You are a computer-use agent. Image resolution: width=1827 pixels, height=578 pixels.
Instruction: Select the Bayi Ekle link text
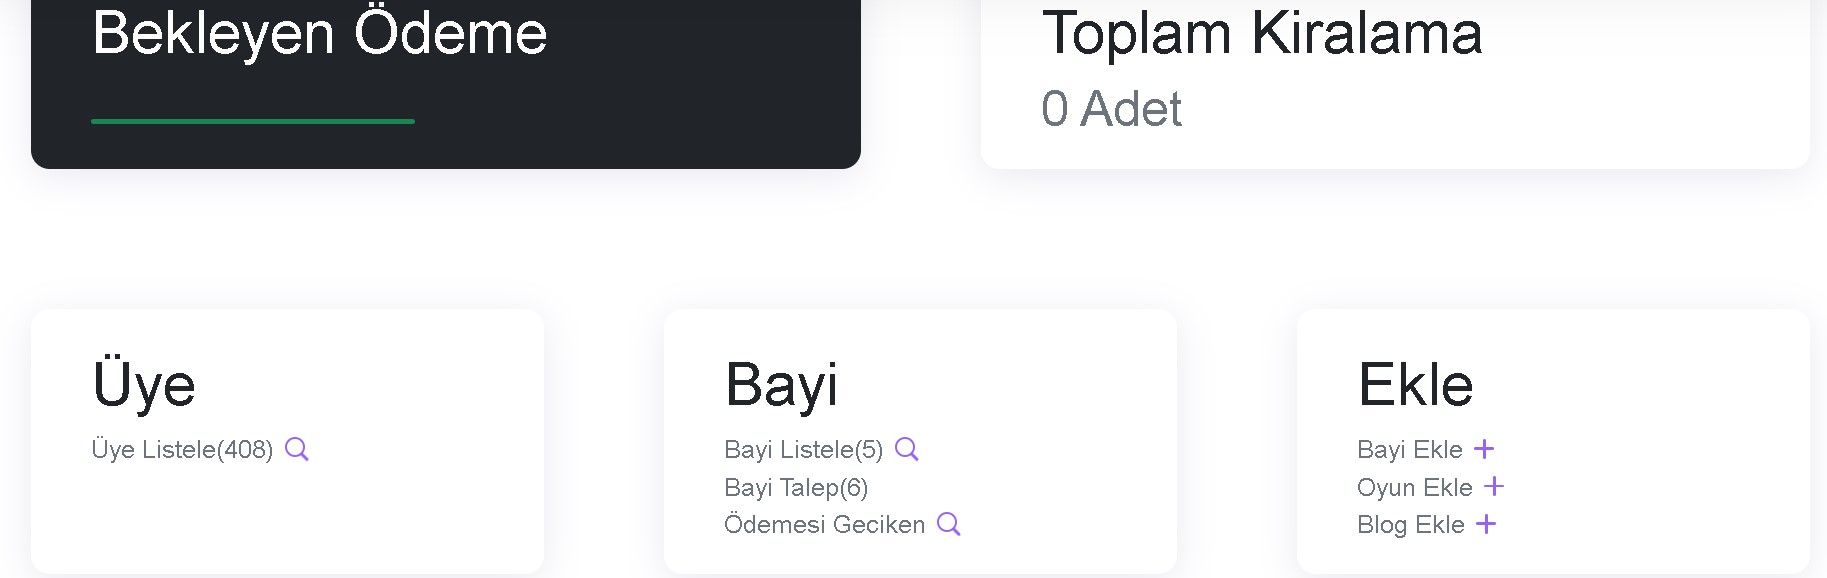(x=1410, y=450)
